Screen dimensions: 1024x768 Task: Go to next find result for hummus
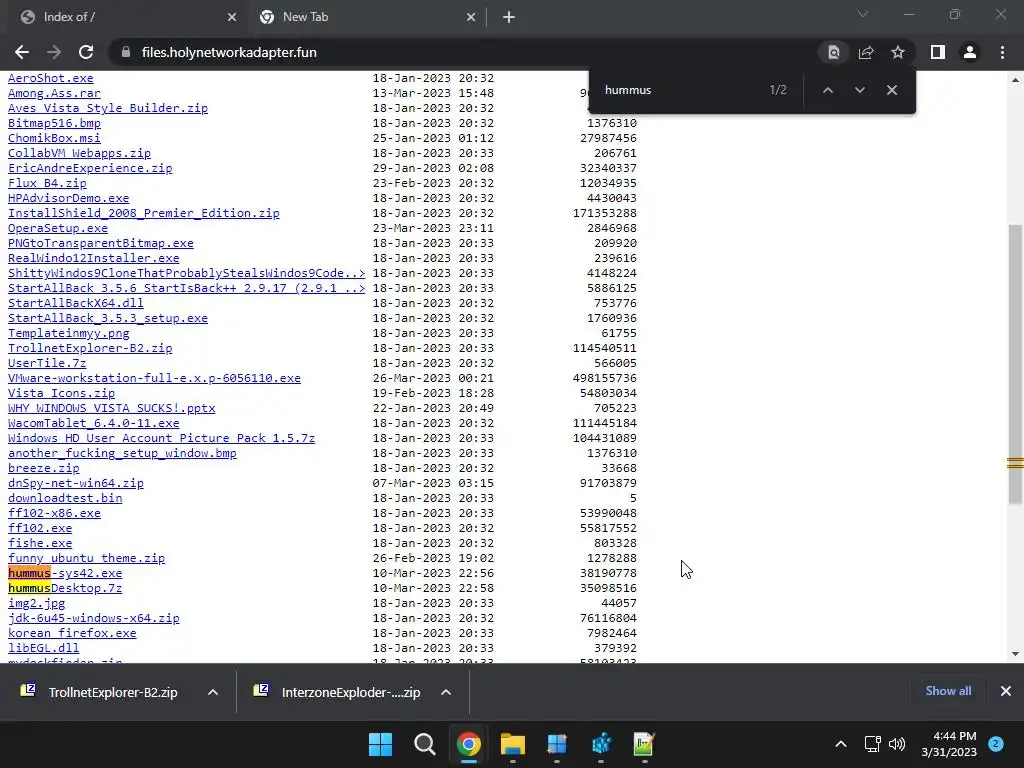coord(859,90)
